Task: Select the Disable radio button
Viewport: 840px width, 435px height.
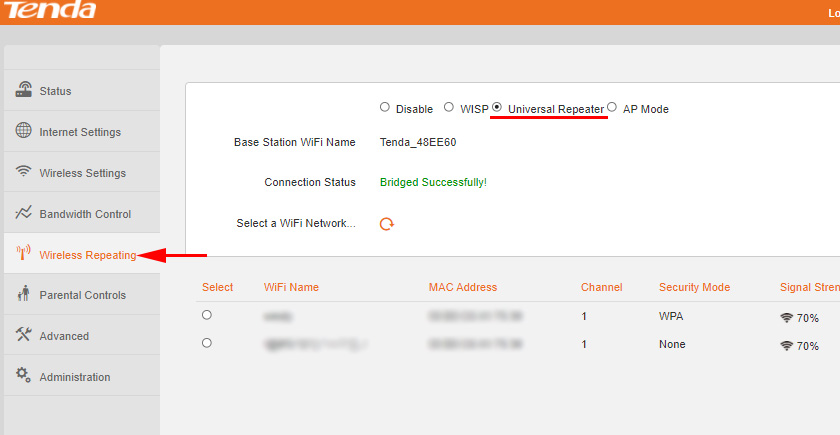Action: [385, 108]
